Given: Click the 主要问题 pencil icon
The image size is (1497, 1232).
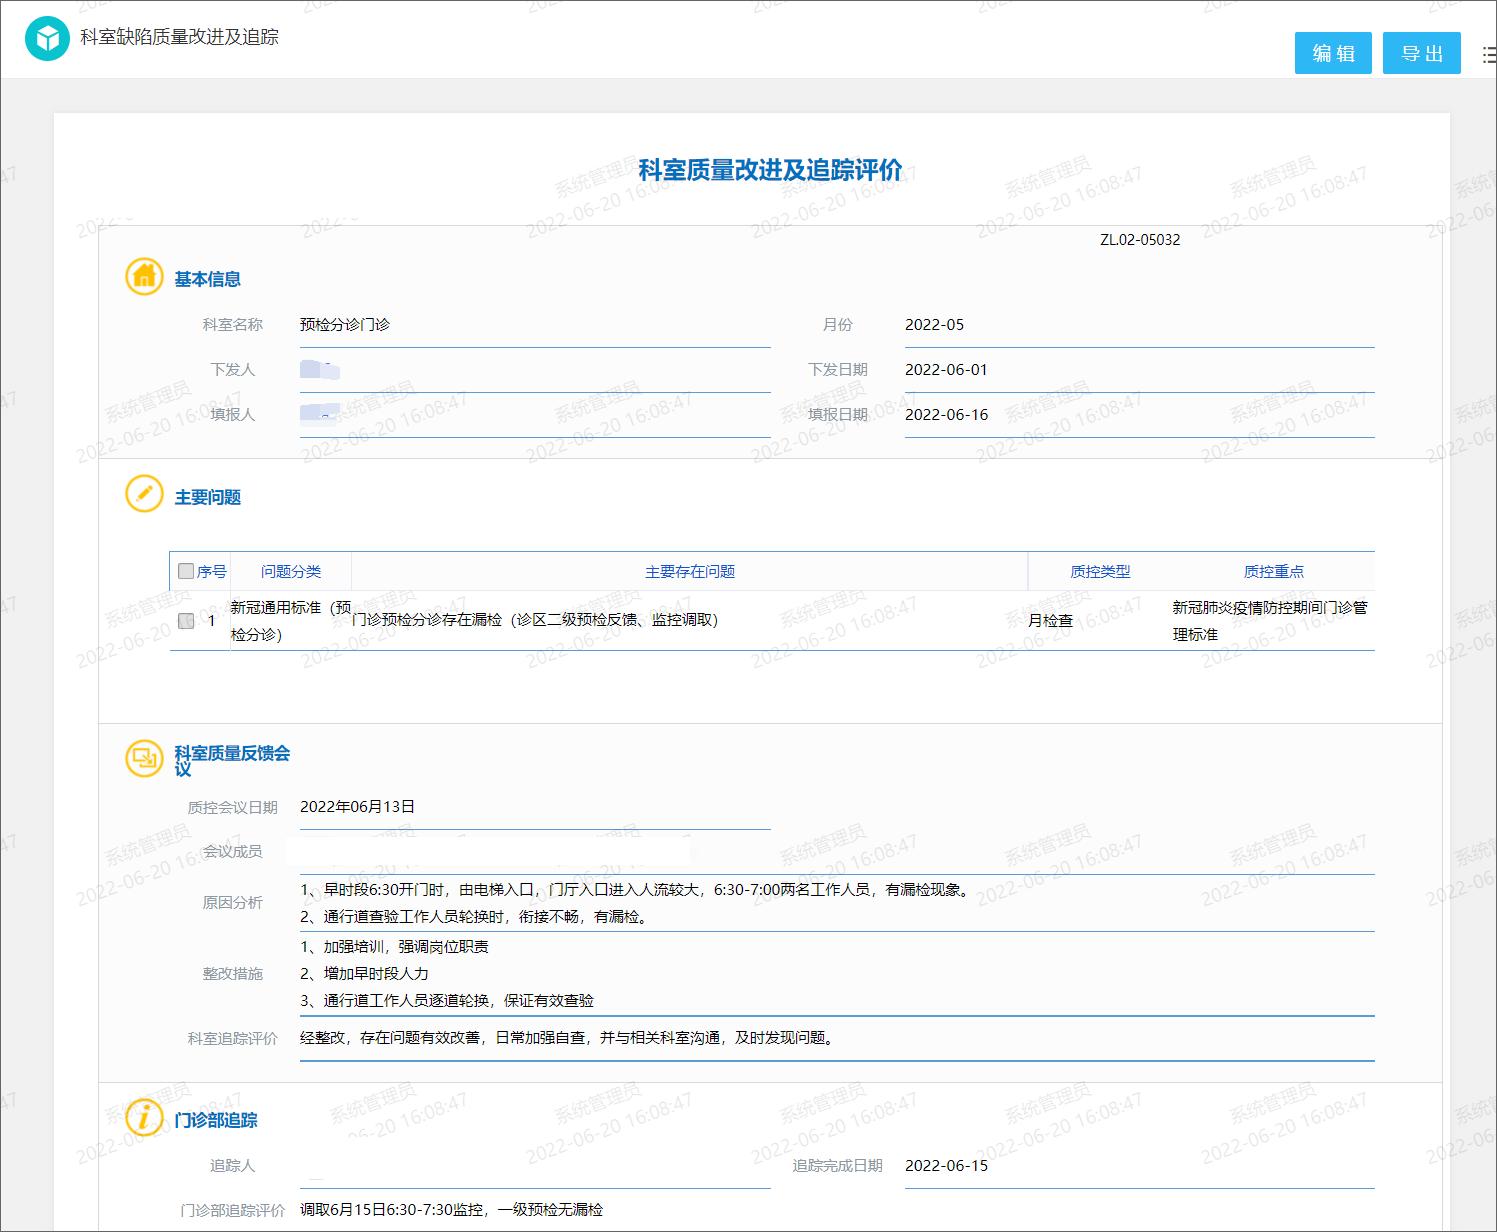Looking at the screenshot, I should [144, 494].
